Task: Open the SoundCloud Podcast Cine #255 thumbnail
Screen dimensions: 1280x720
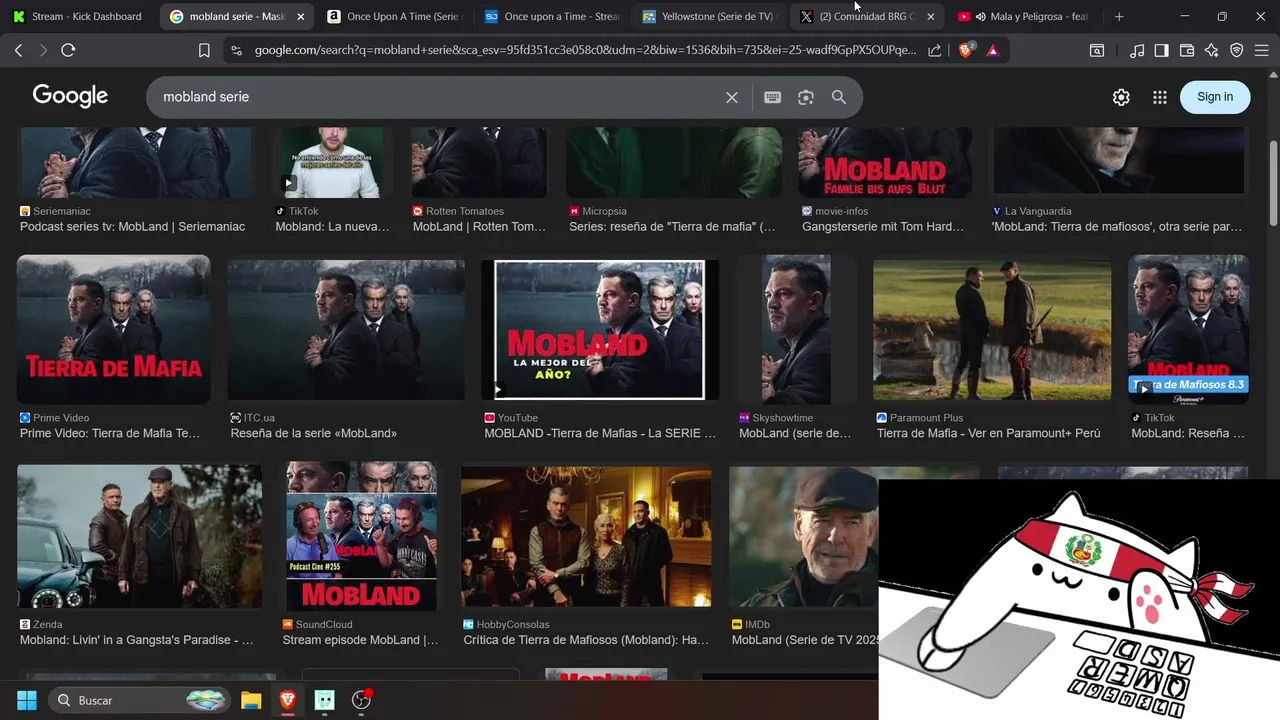Action: [361, 535]
